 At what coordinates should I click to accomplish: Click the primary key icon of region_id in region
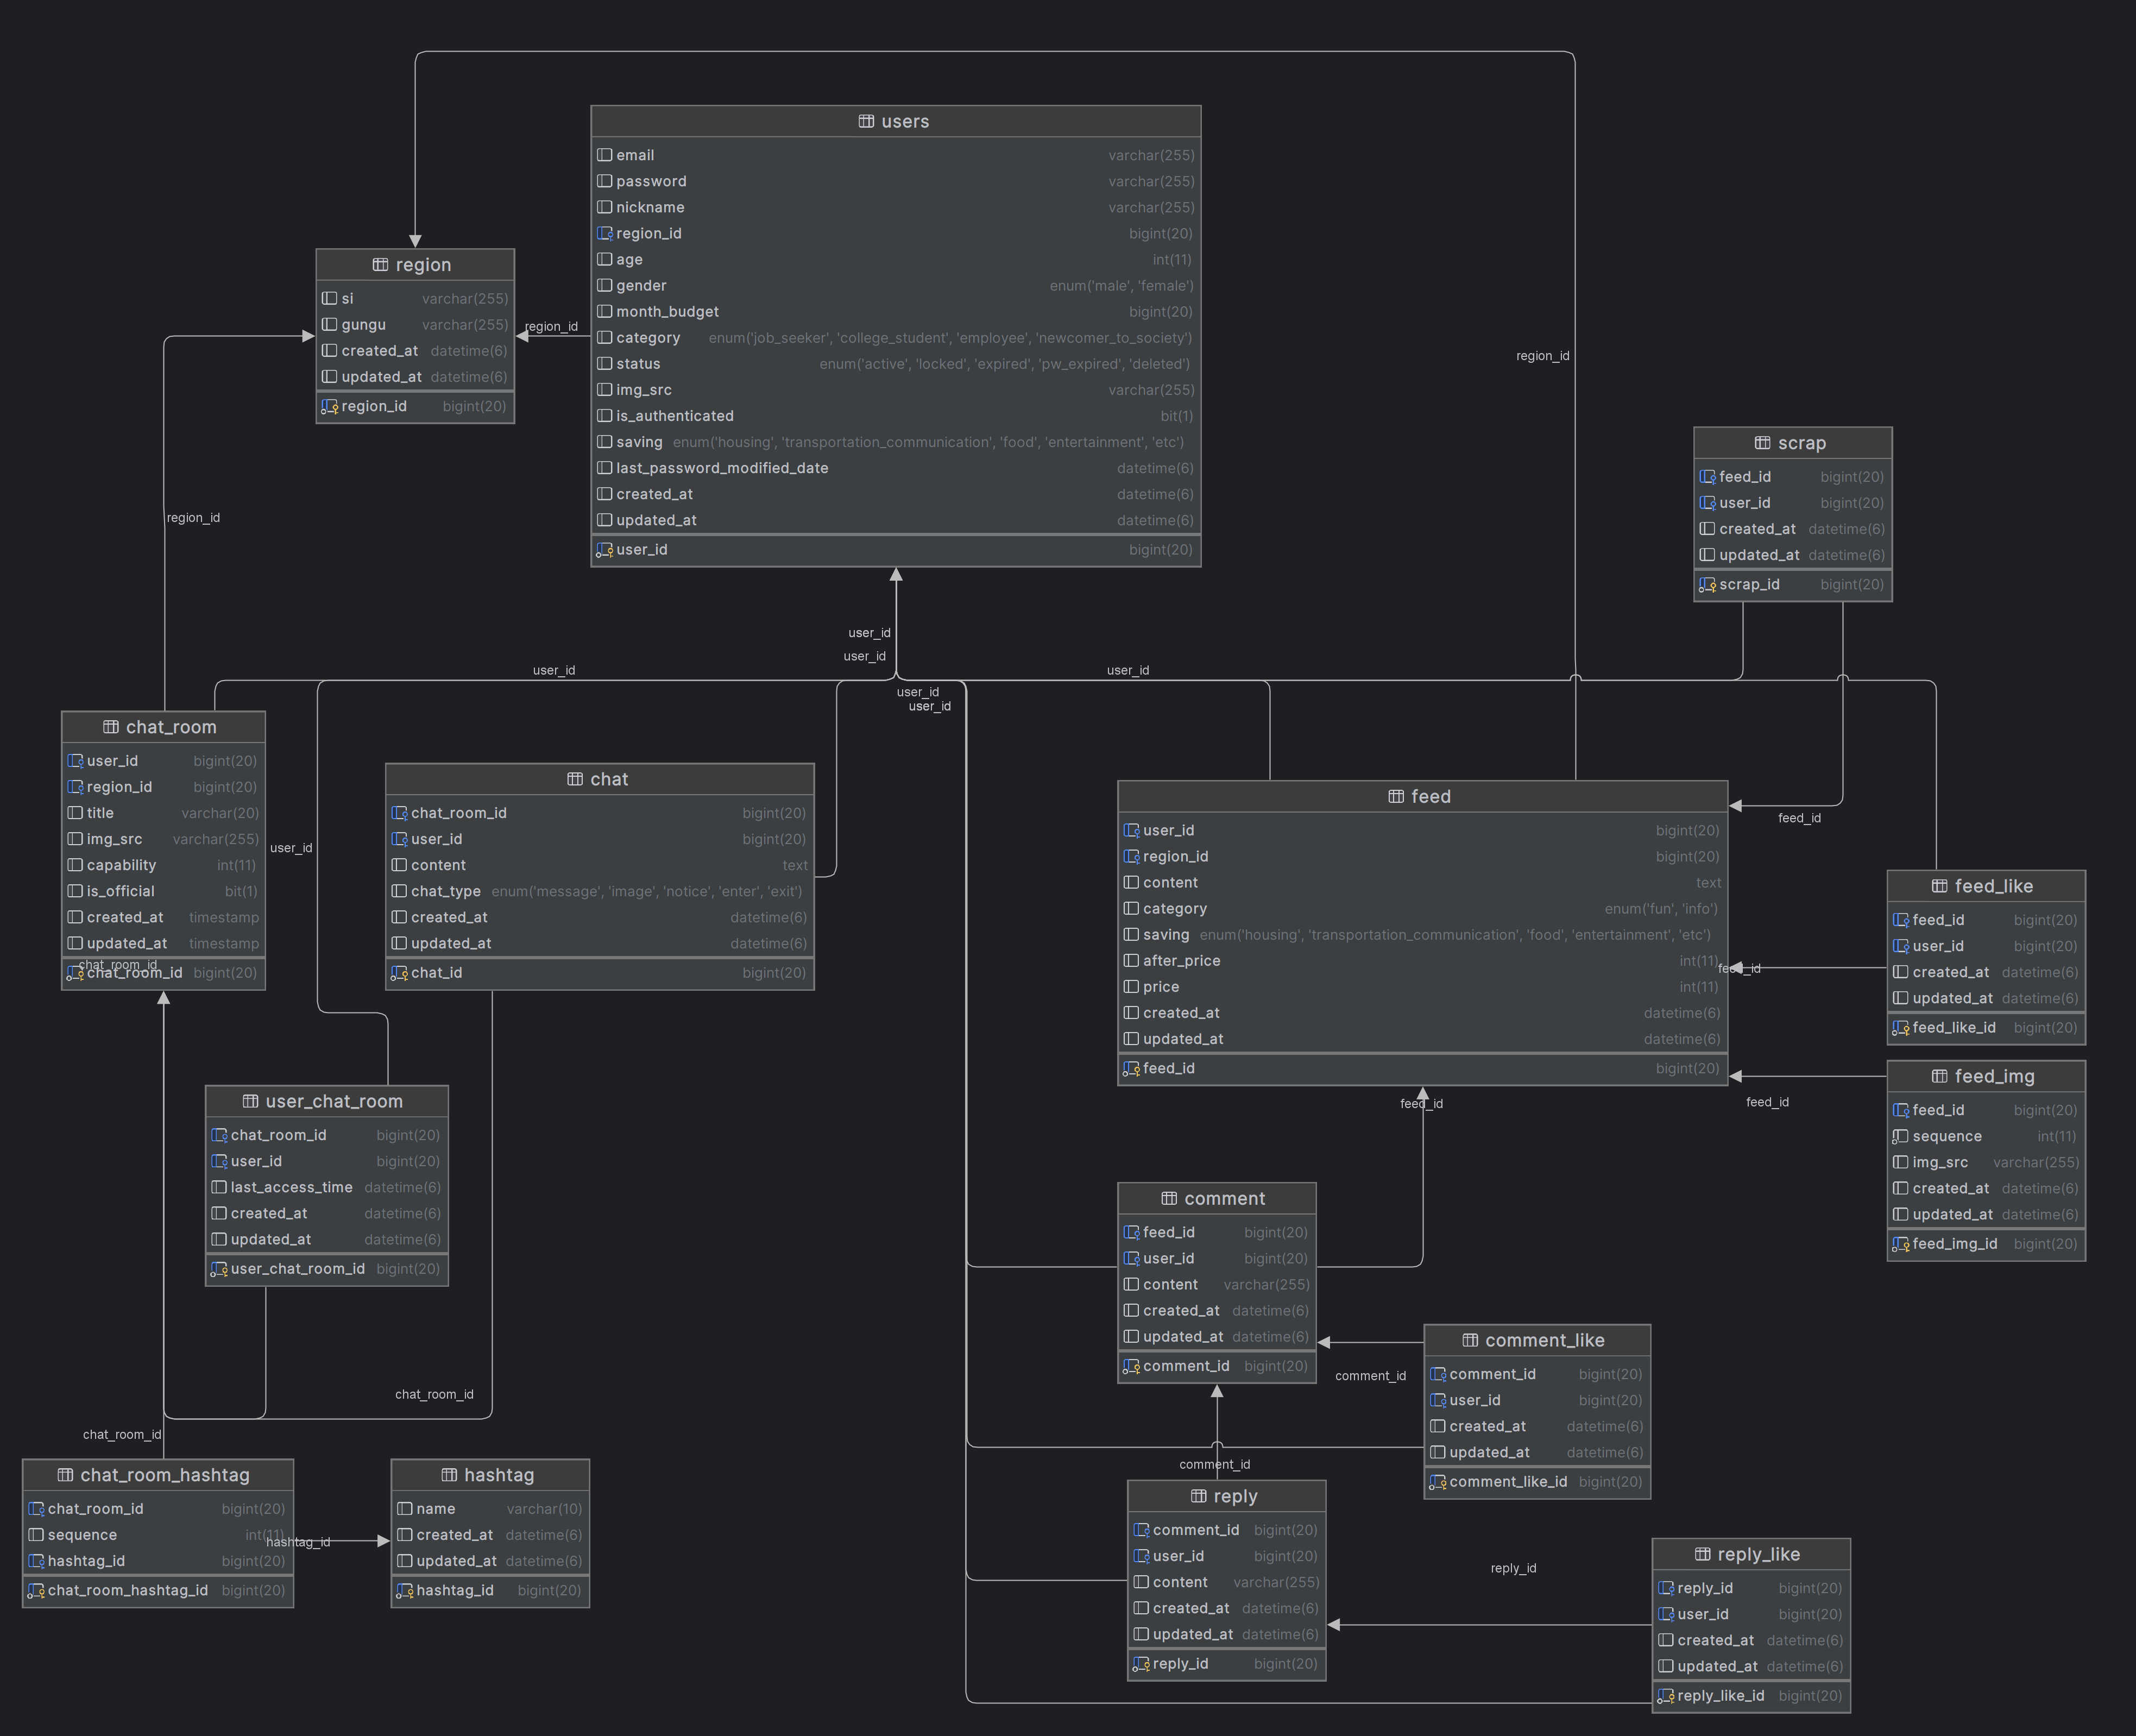coord(329,407)
